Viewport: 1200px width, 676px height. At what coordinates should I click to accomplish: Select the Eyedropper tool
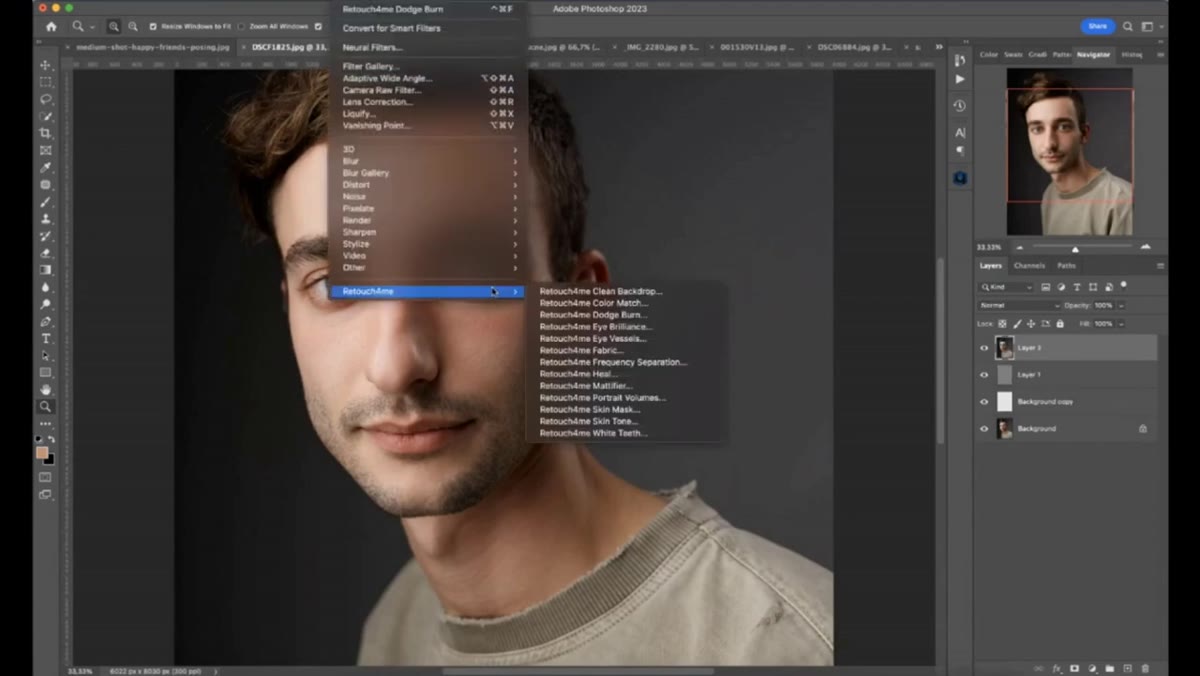tap(46, 167)
